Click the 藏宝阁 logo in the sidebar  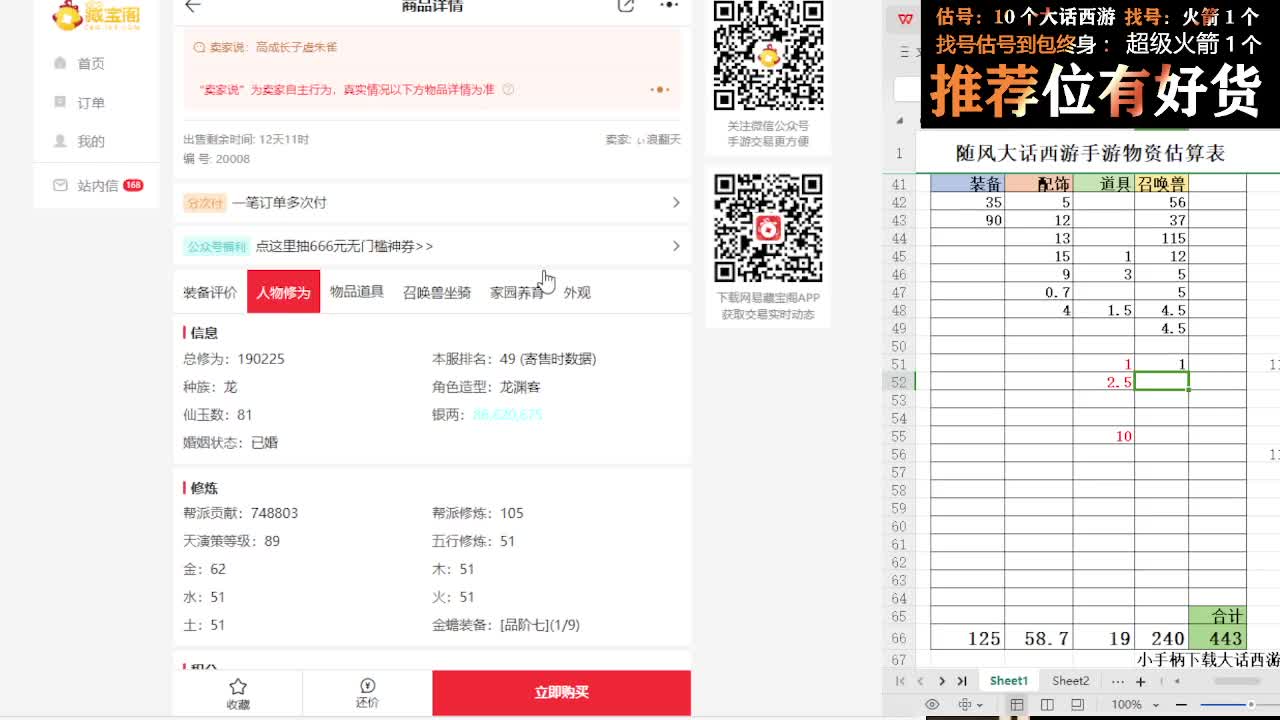(x=95, y=17)
